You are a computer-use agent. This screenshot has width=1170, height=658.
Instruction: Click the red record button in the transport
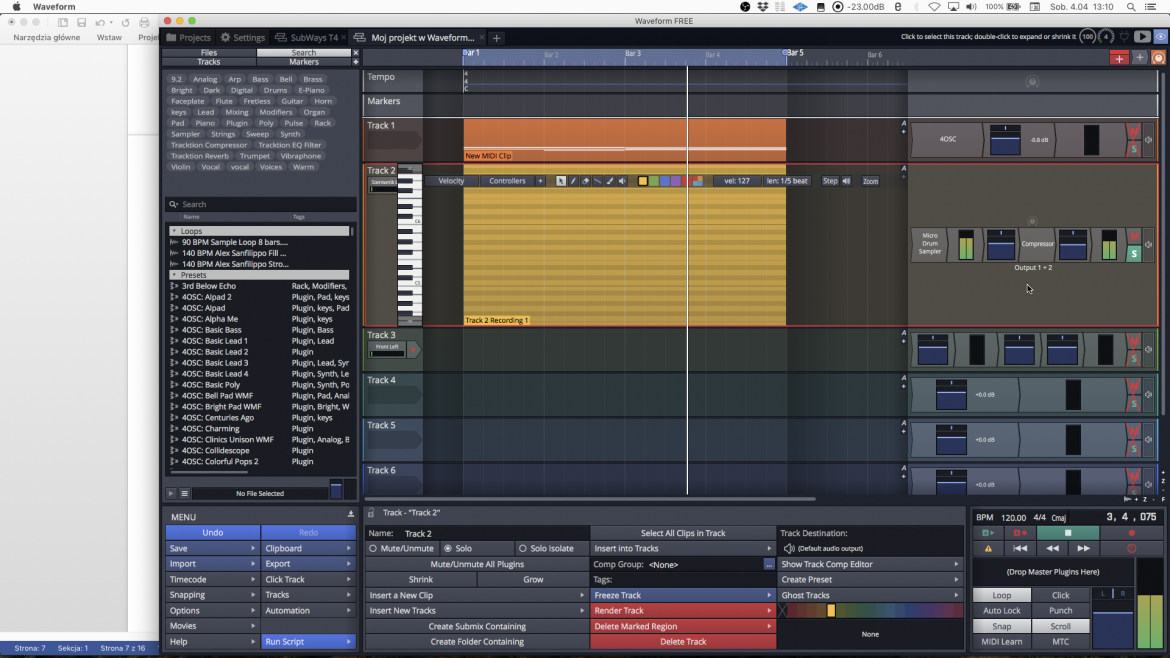coord(1131,533)
